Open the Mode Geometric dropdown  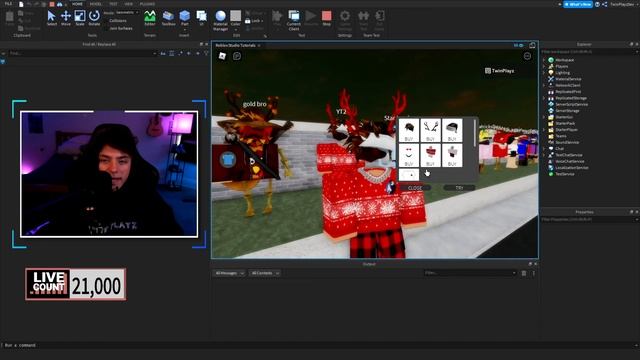[127, 13]
